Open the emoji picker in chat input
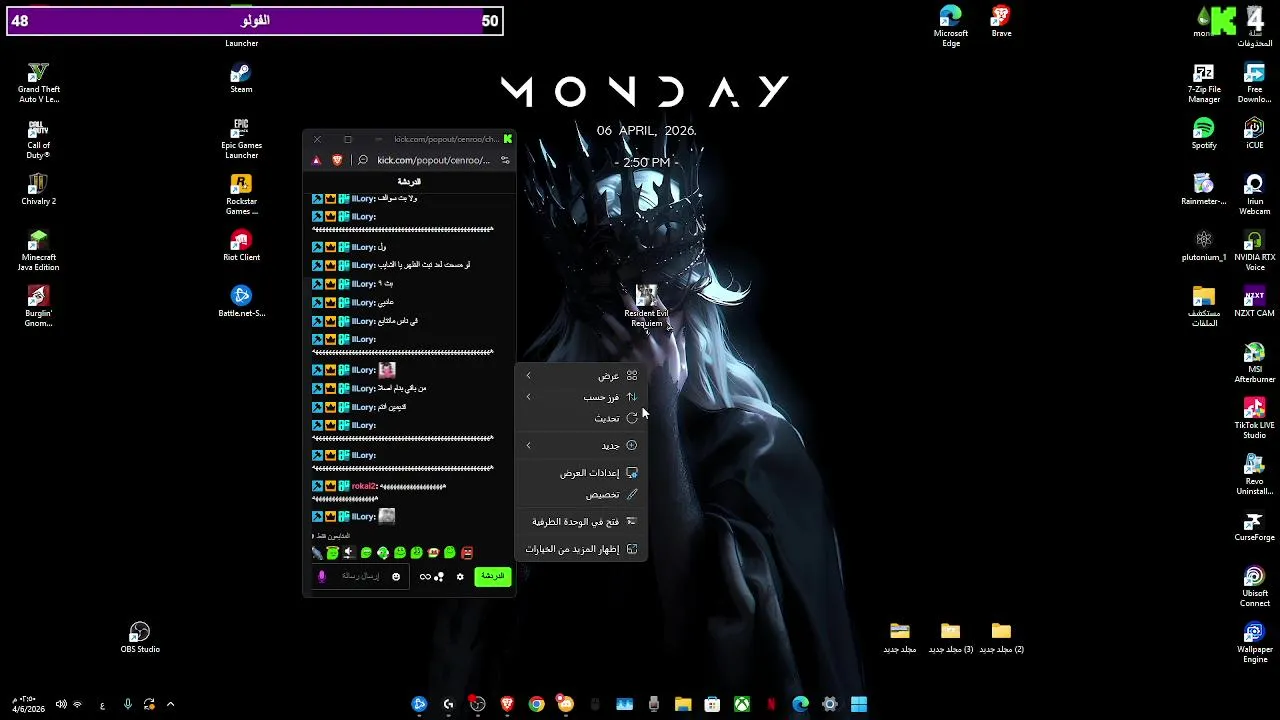Screen dimensions: 1280x720 (396, 577)
